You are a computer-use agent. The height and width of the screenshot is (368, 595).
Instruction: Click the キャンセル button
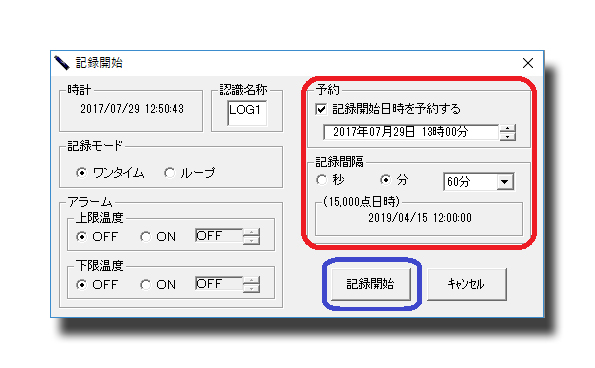(x=467, y=284)
